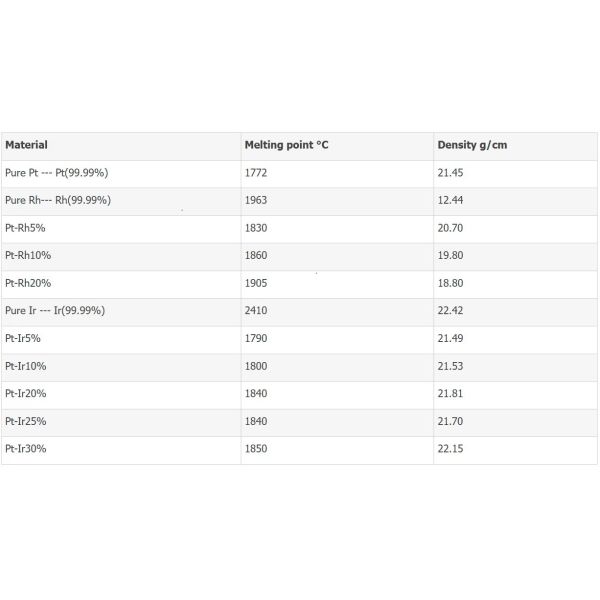The height and width of the screenshot is (600, 600).
Task: Select the 22.42 density cell
Action: [x=451, y=311]
